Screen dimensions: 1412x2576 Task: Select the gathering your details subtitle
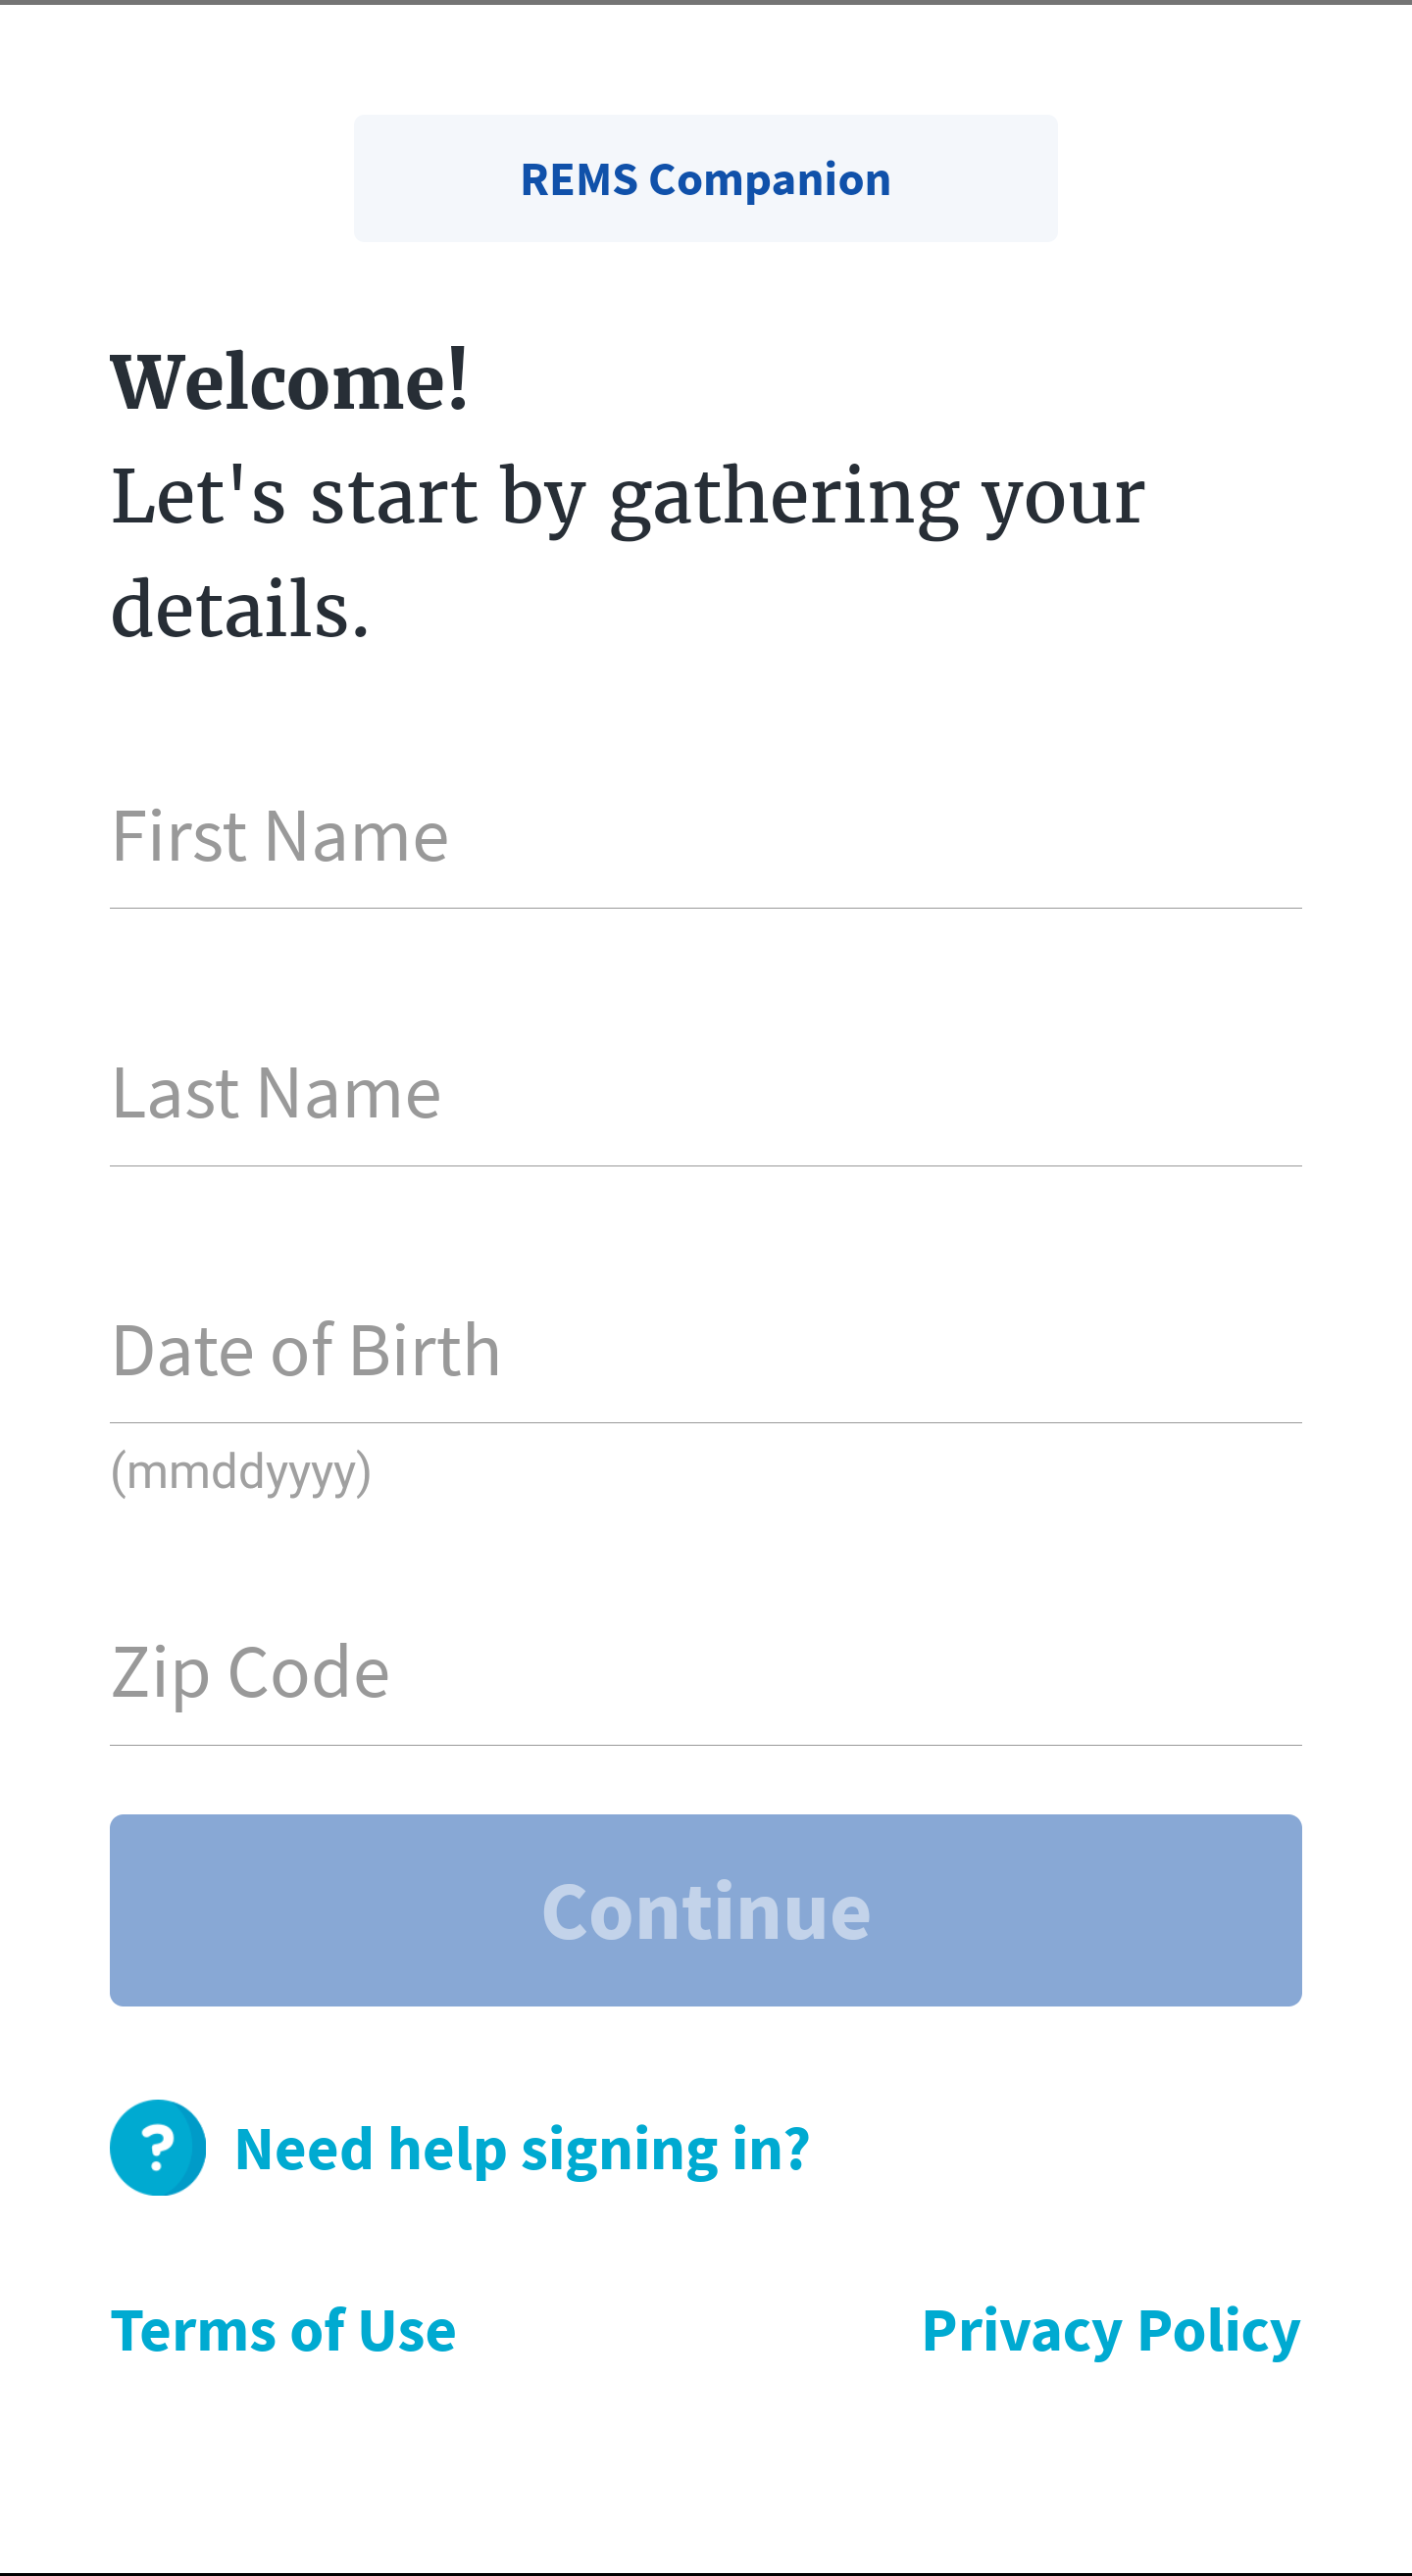(628, 552)
